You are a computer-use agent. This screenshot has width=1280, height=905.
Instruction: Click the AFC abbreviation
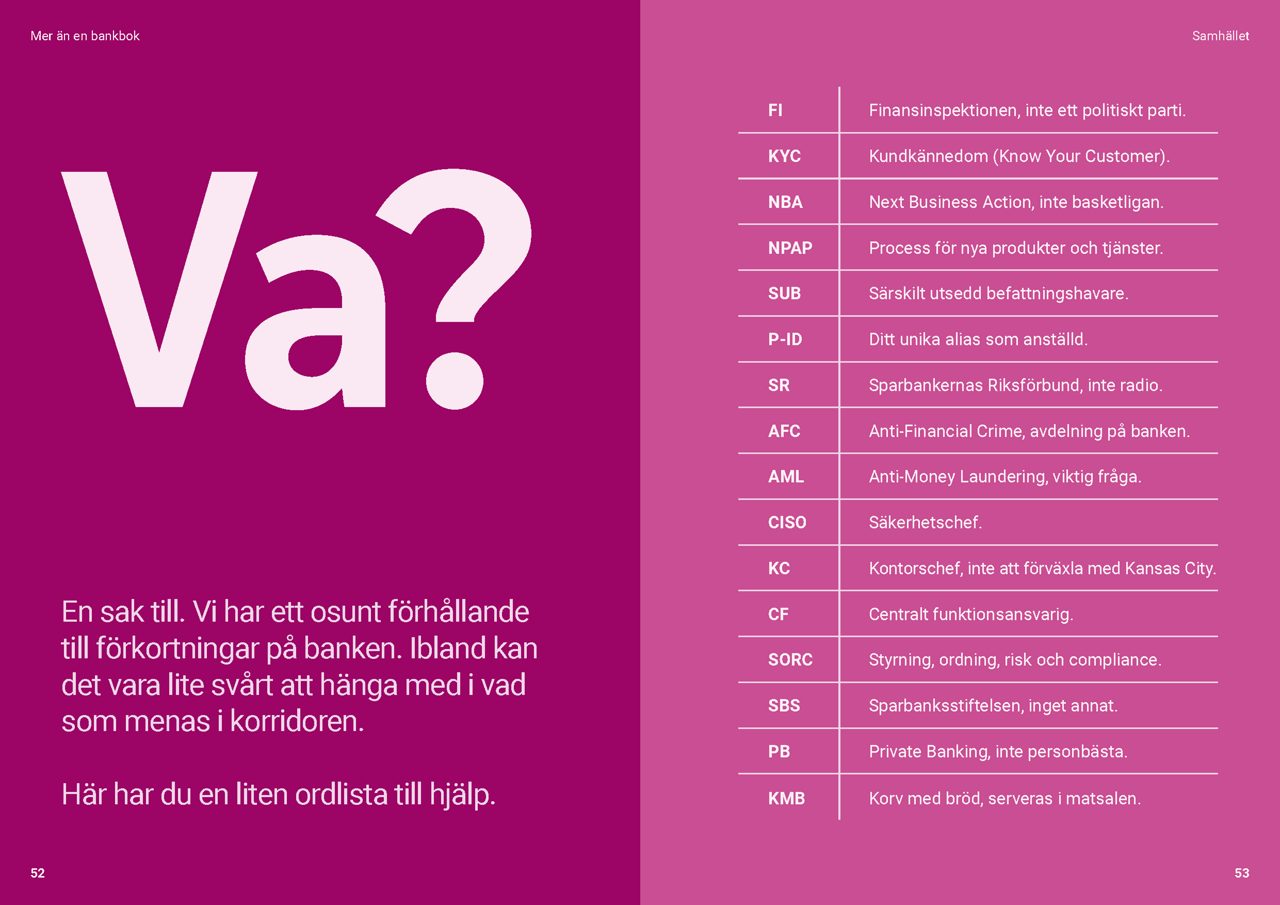pyautogui.click(x=784, y=431)
